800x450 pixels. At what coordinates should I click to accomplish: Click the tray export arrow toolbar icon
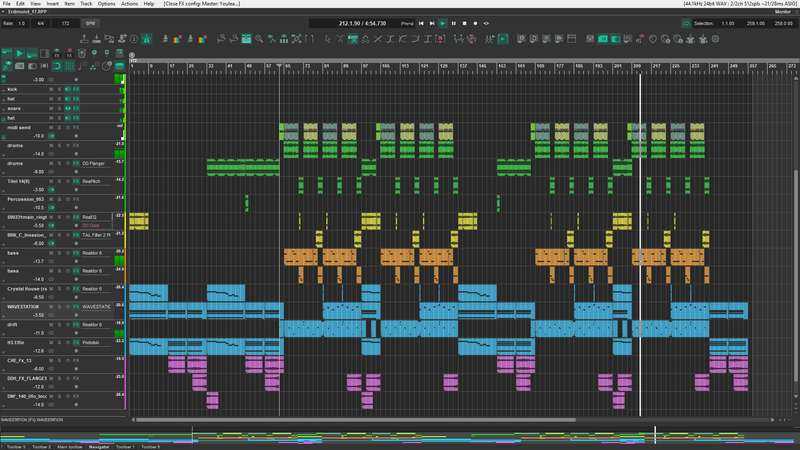84,39
